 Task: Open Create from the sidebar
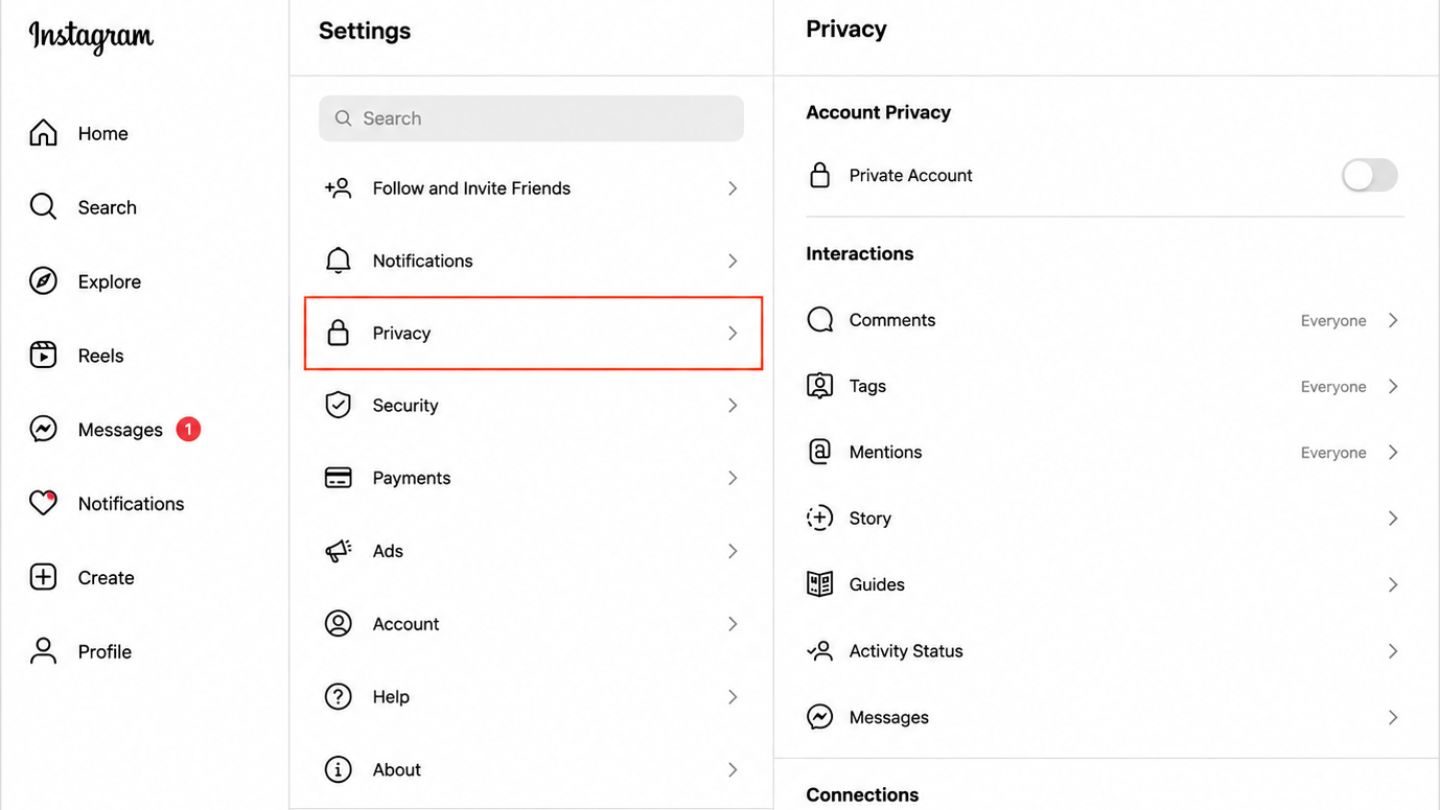106,577
